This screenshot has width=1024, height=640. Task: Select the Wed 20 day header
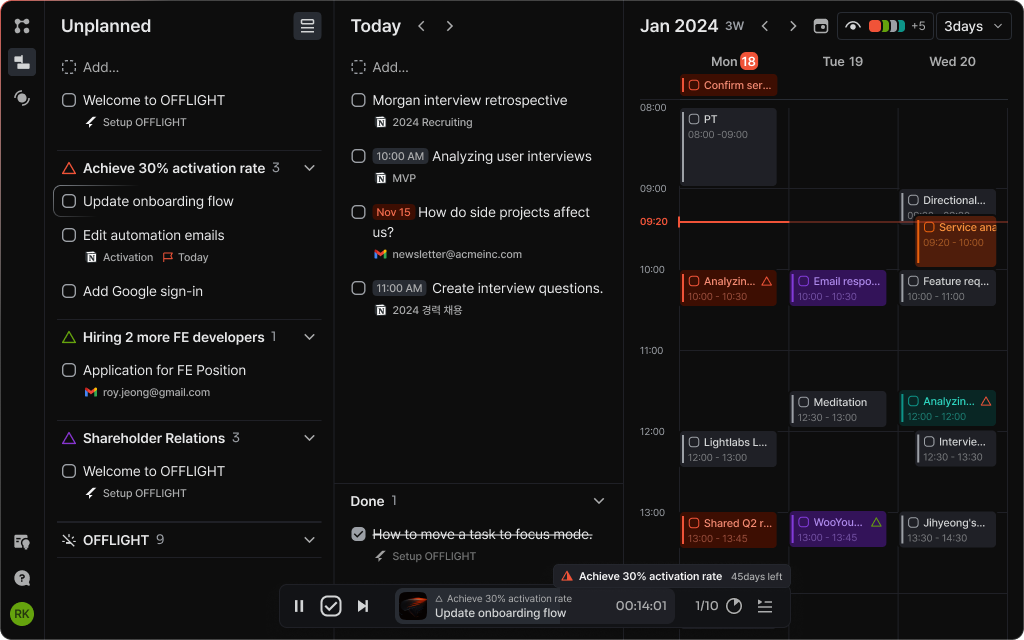click(952, 61)
